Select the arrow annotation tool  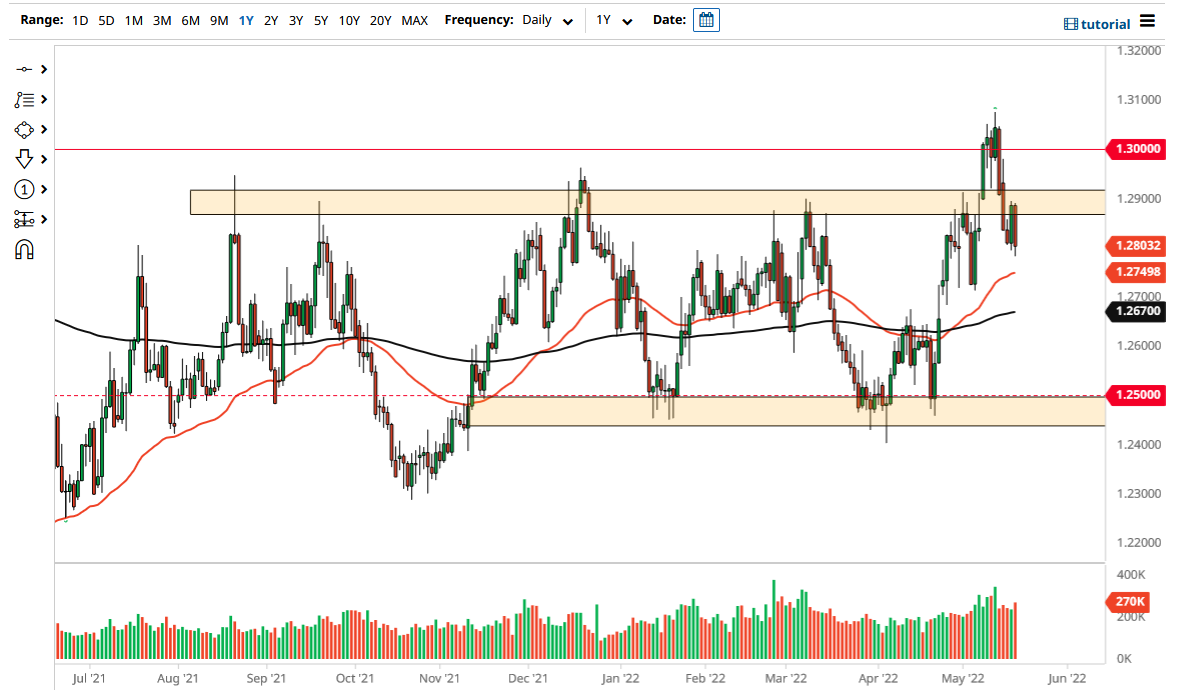(25, 159)
